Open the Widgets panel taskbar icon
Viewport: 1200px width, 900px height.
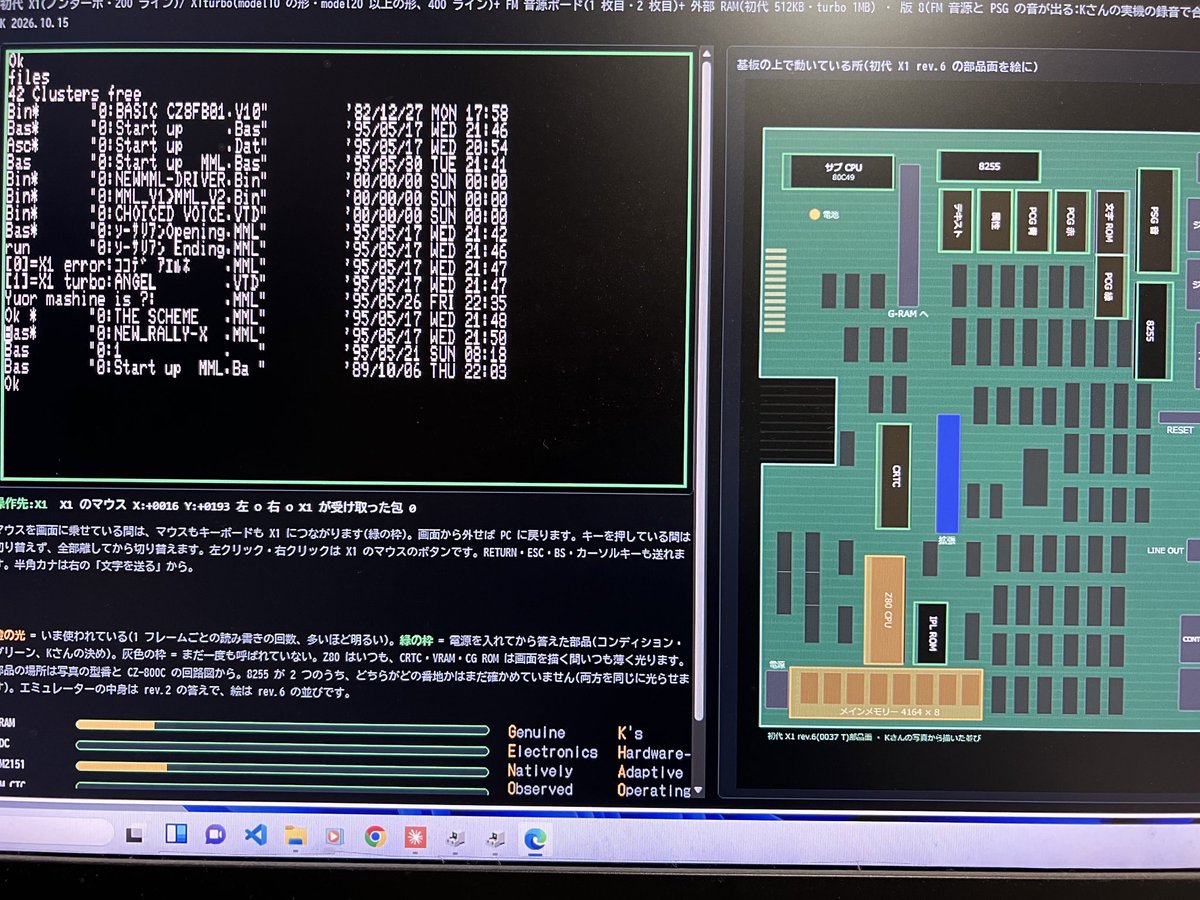point(176,834)
